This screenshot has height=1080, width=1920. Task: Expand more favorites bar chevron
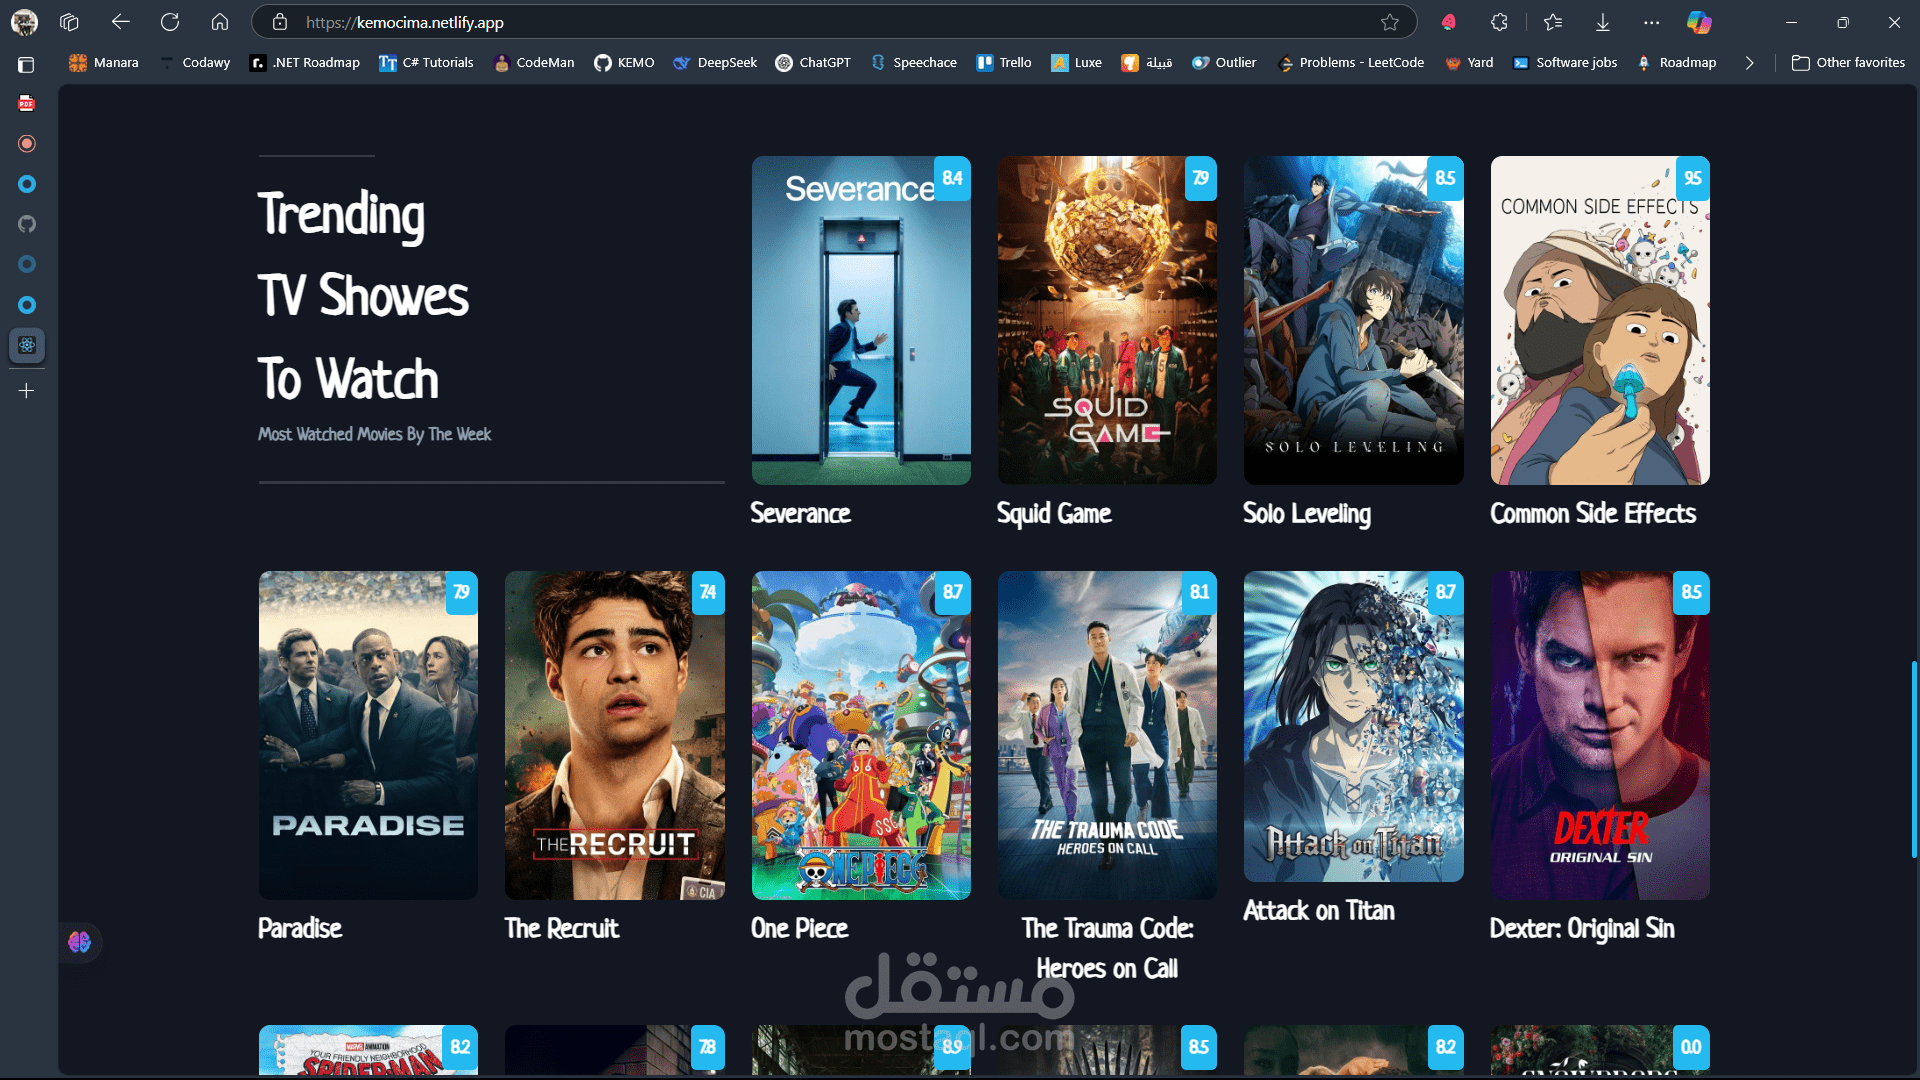click(1749, 62)
